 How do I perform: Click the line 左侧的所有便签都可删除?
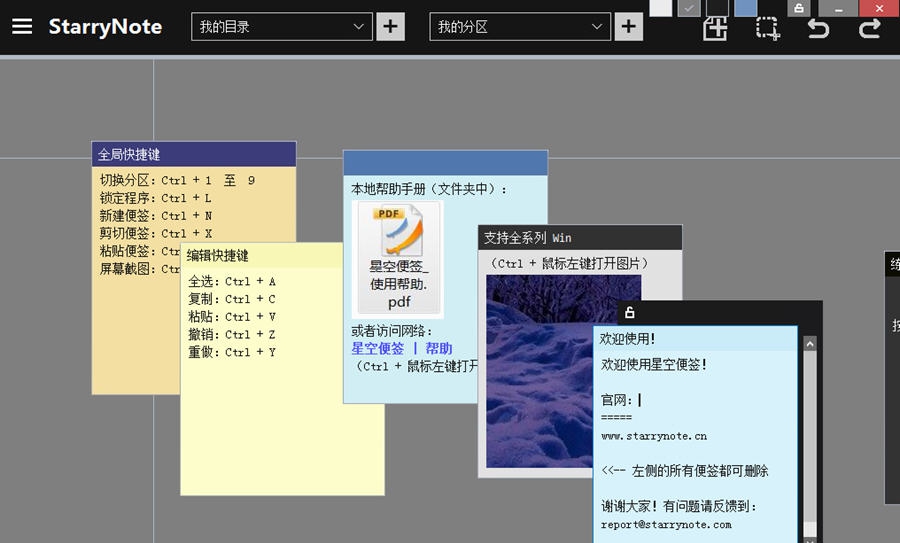(x=685, y=471)
